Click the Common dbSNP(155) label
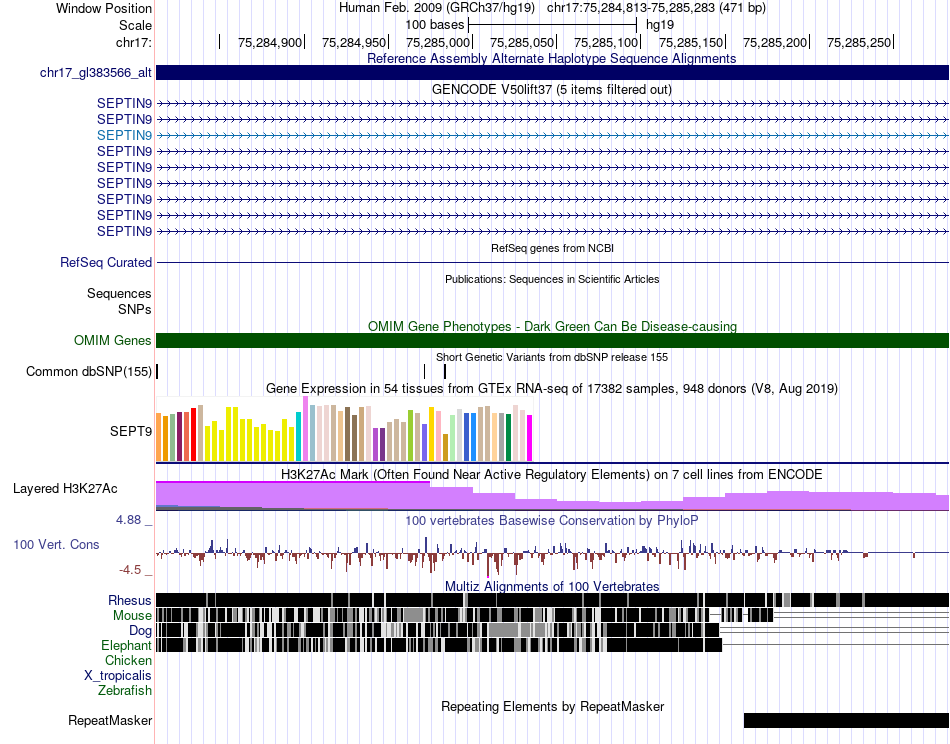The height and width of the screenshot is (744, 950). click(88, 371)
